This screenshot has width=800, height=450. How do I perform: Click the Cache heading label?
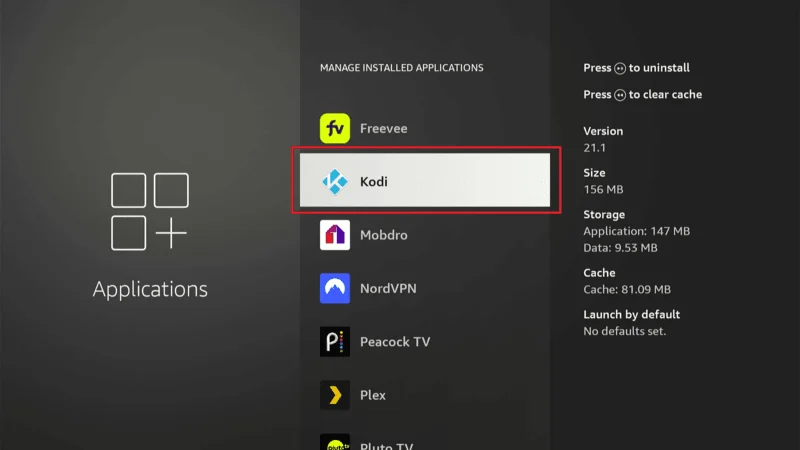599,273
